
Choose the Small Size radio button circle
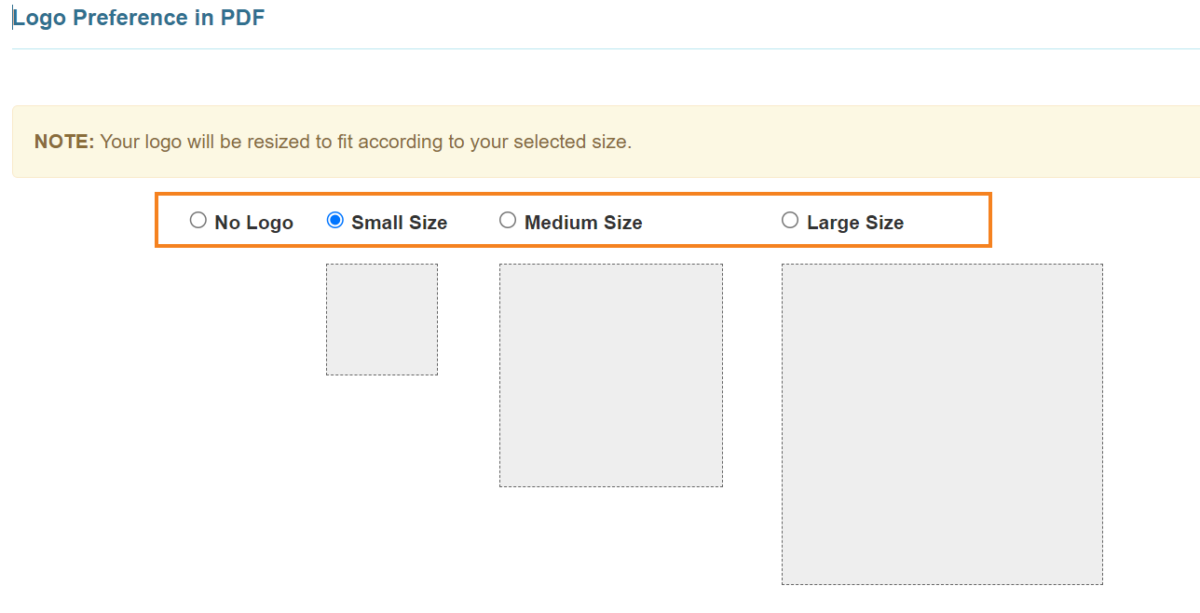point(335,220)
